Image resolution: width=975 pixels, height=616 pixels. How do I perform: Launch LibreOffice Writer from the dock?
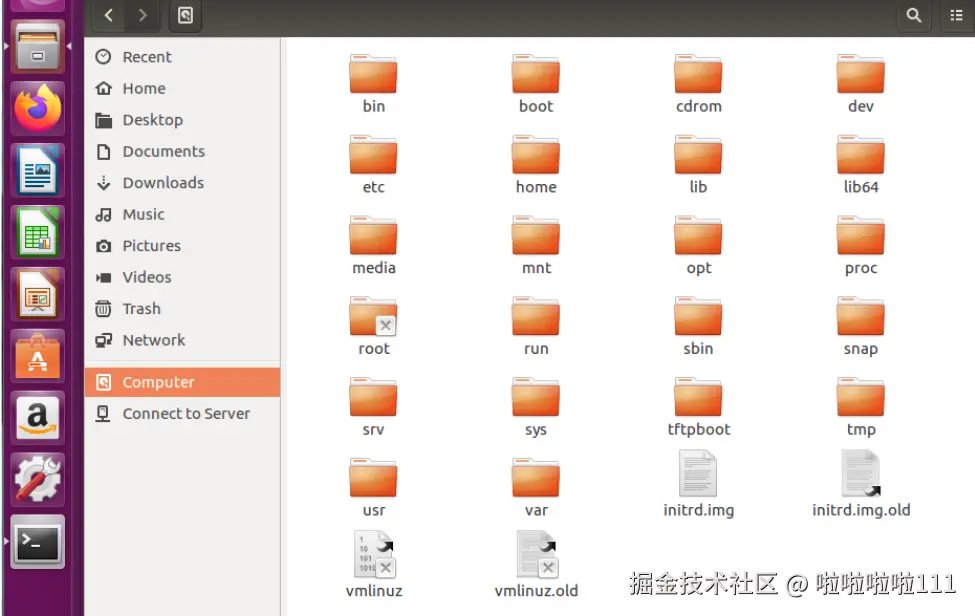(x=38, y=170)
